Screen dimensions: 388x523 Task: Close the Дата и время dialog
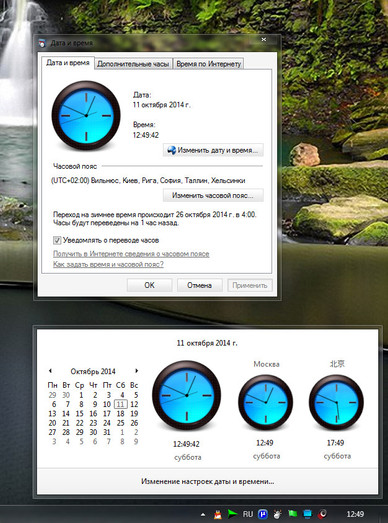tap(264, 39)
